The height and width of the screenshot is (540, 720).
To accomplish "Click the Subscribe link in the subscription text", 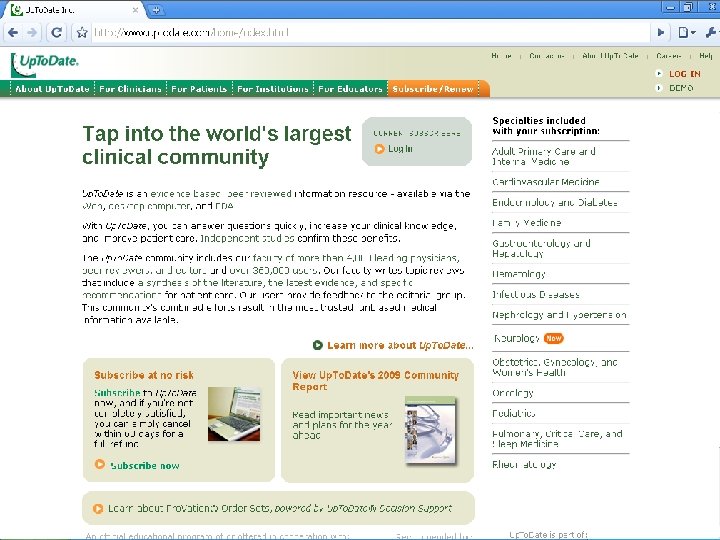I will 117,393.
